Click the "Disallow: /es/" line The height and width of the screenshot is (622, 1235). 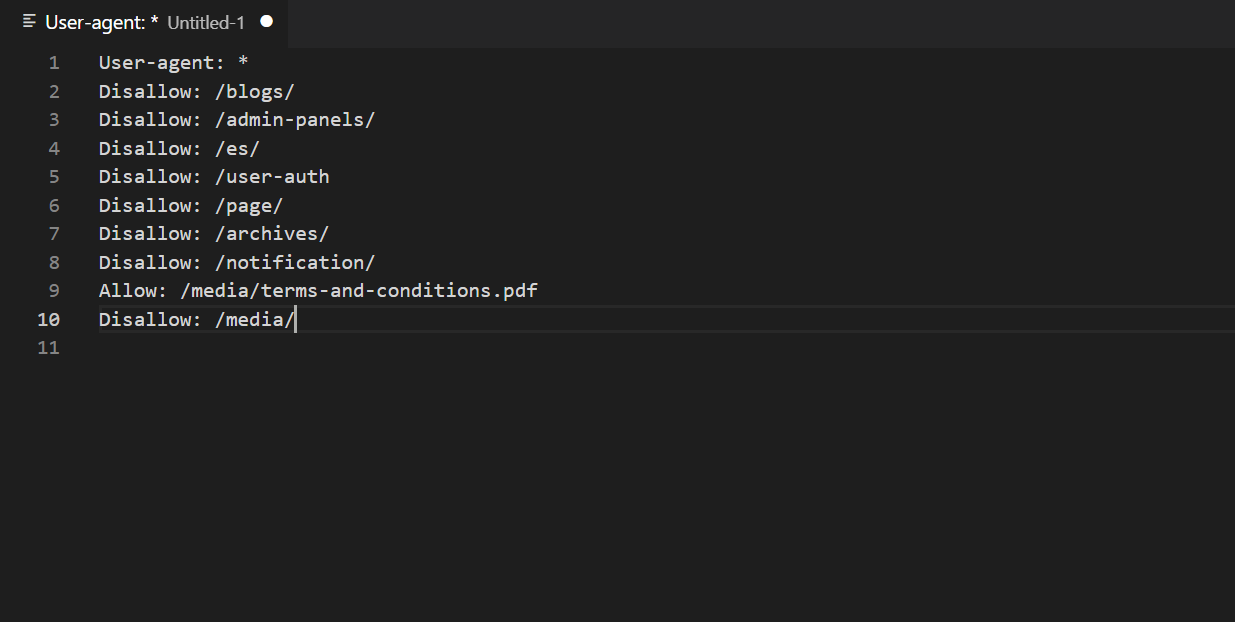click(179, 149)
